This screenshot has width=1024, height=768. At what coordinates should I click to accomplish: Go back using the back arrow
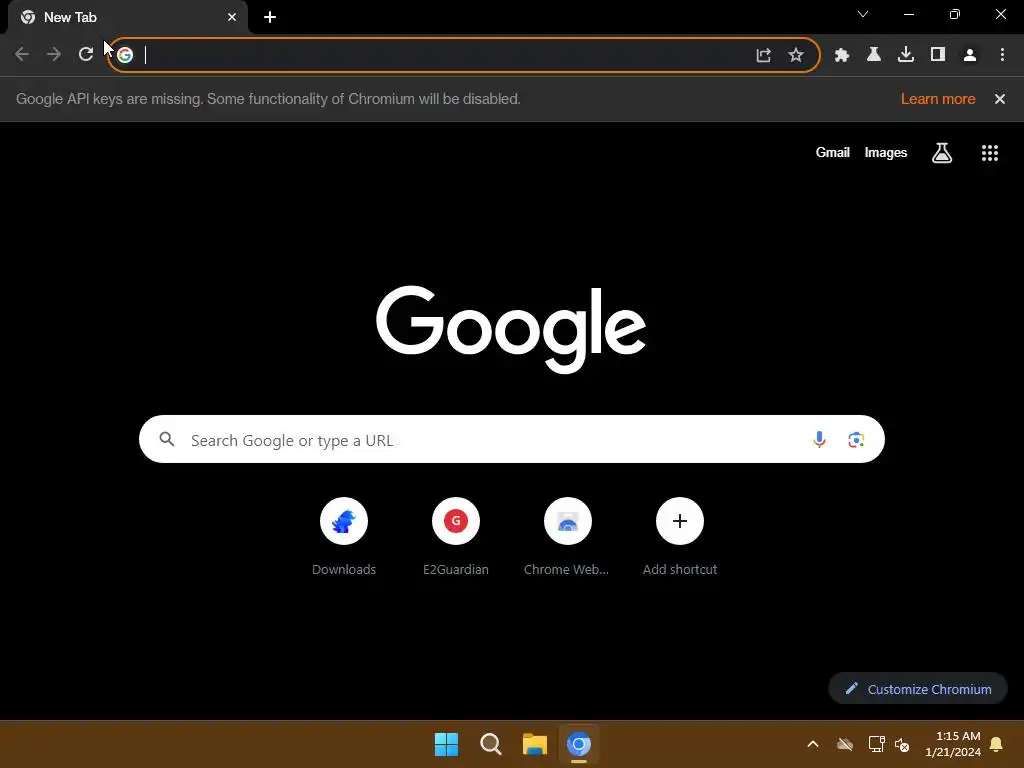22,54
